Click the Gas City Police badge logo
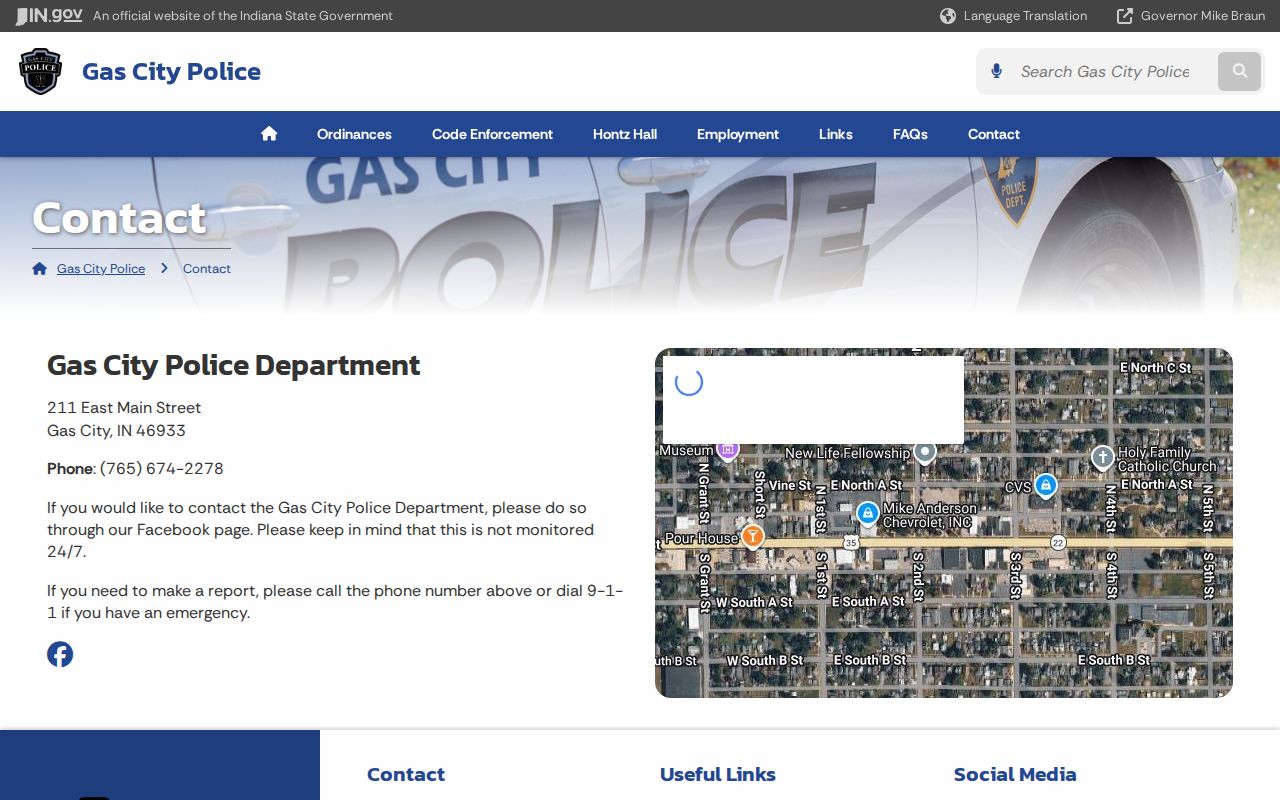 tap(41, 71)
